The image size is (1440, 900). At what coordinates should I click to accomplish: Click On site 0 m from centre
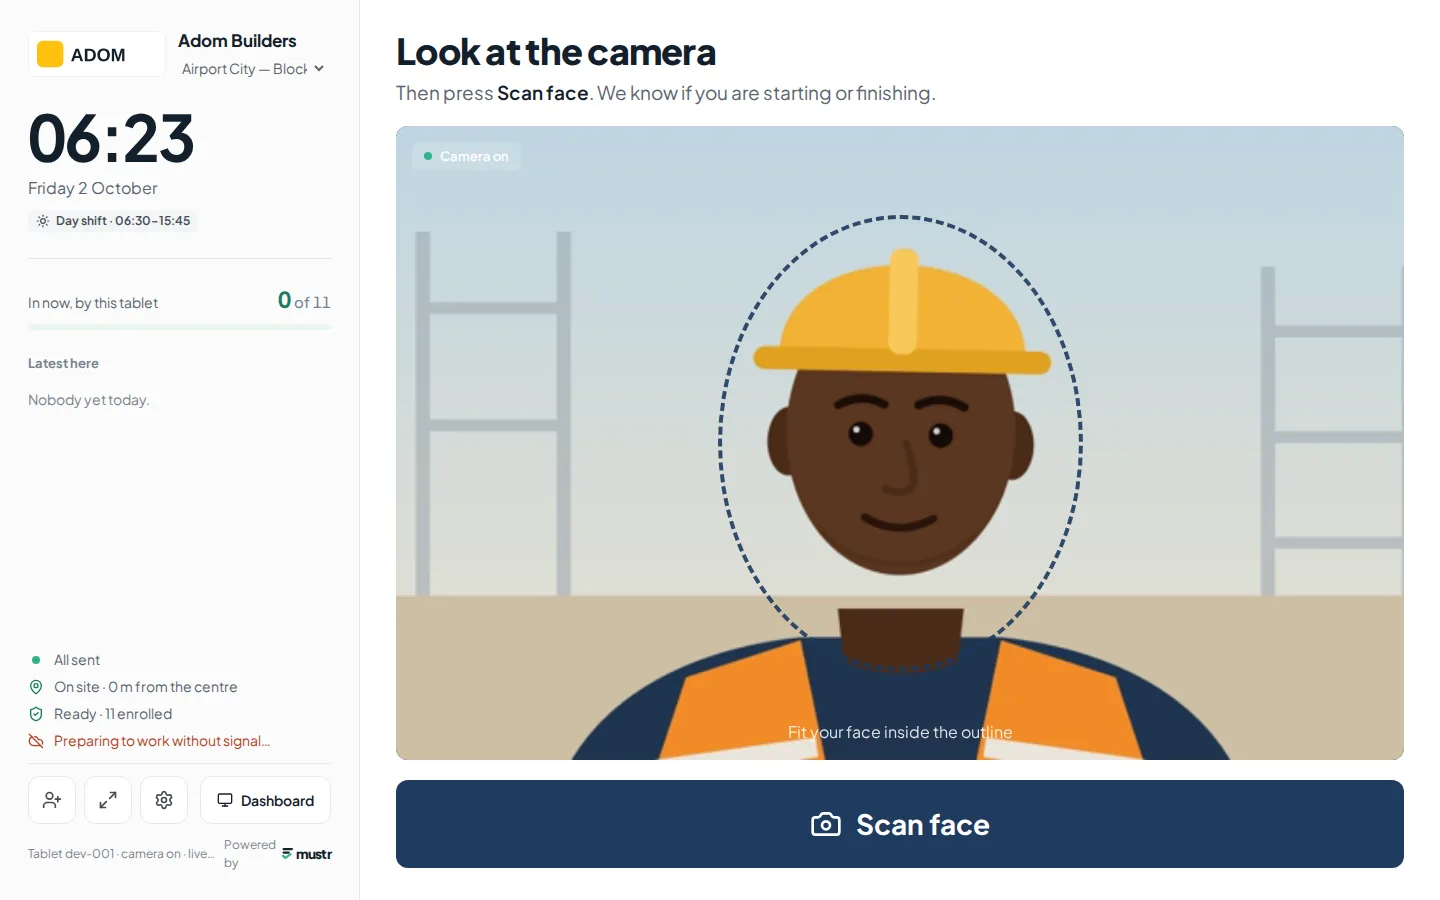tap(146, 687)
